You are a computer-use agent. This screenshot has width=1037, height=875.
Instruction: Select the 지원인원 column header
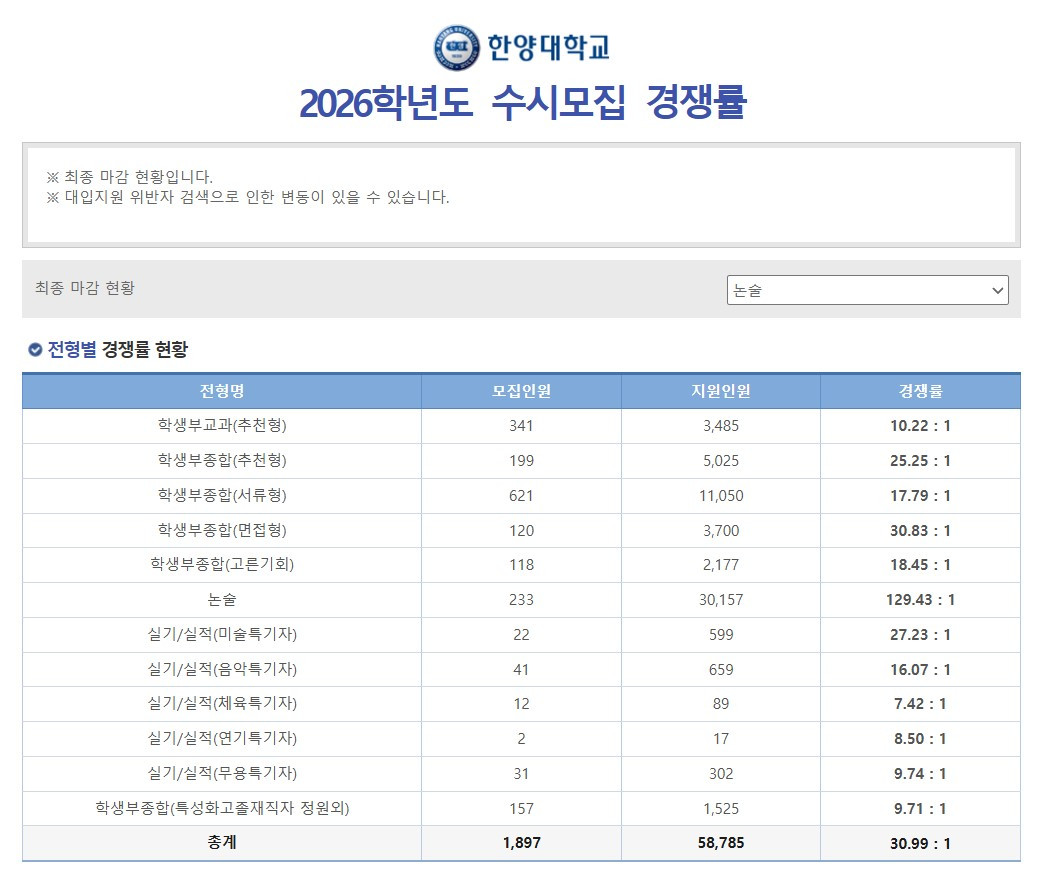[721, 391]
